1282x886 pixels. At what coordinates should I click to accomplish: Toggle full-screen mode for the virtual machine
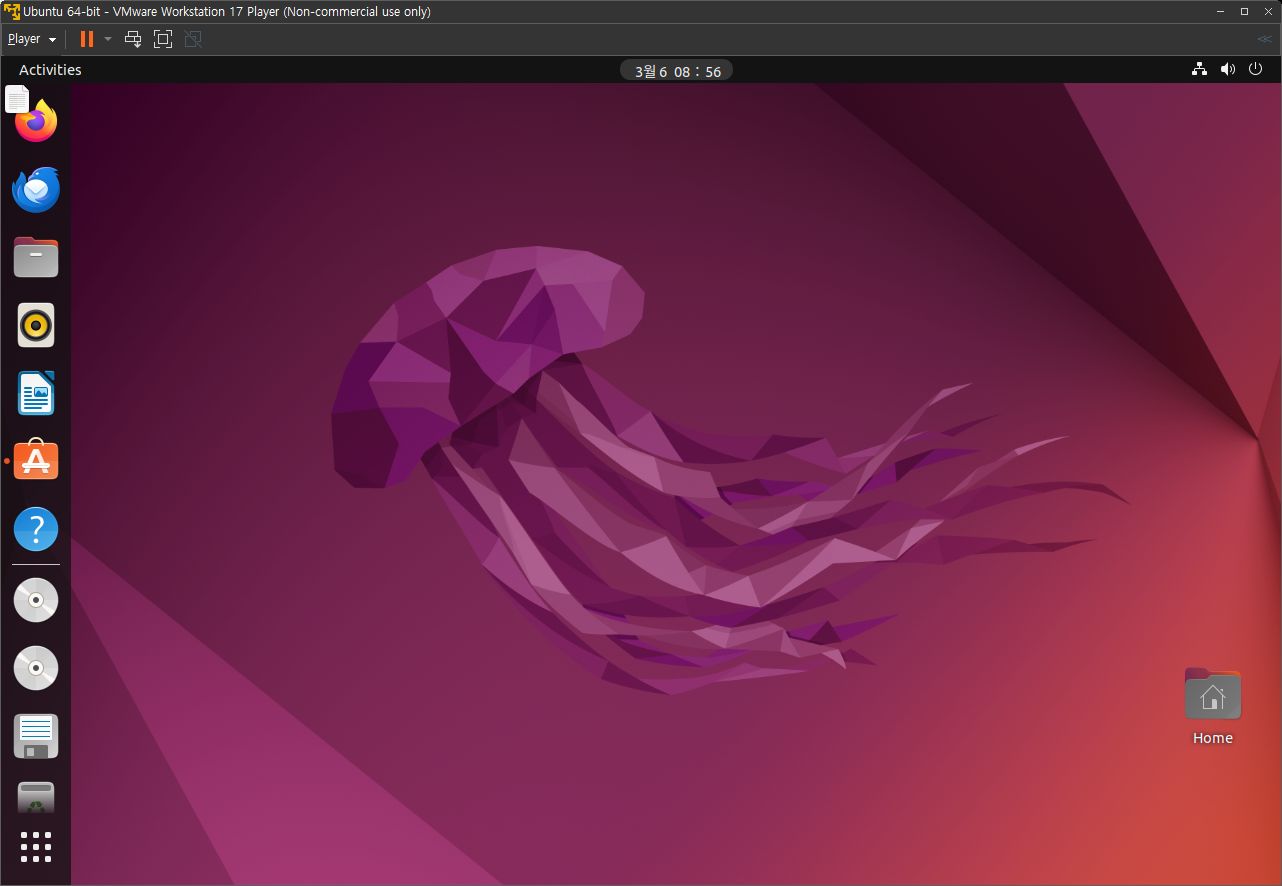(x=163, y=39)
